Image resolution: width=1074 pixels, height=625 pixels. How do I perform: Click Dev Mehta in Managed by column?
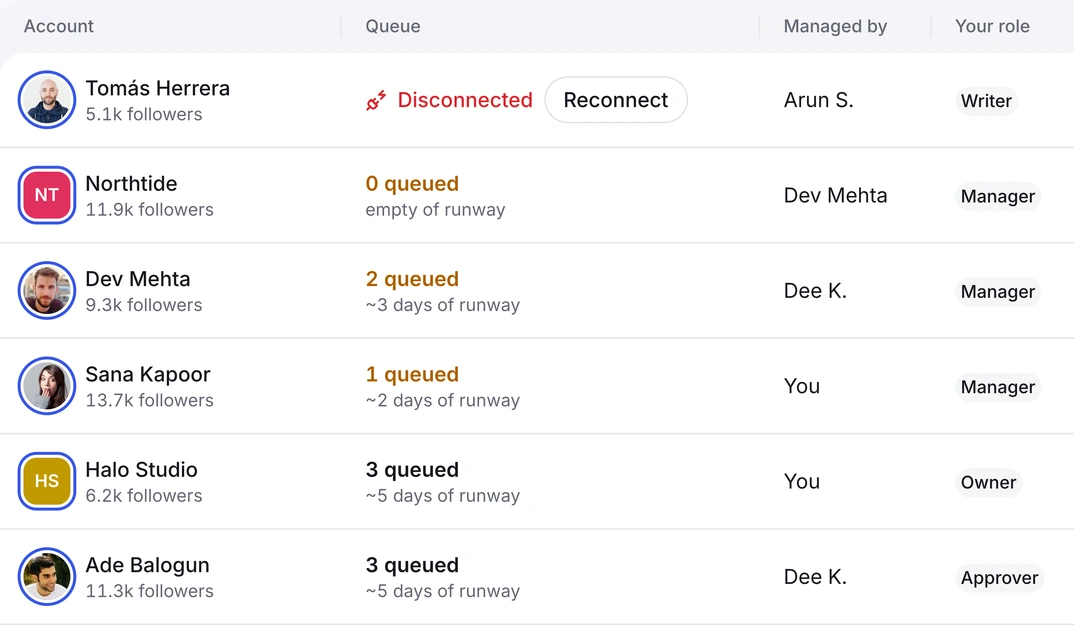[x=835, y=195]
